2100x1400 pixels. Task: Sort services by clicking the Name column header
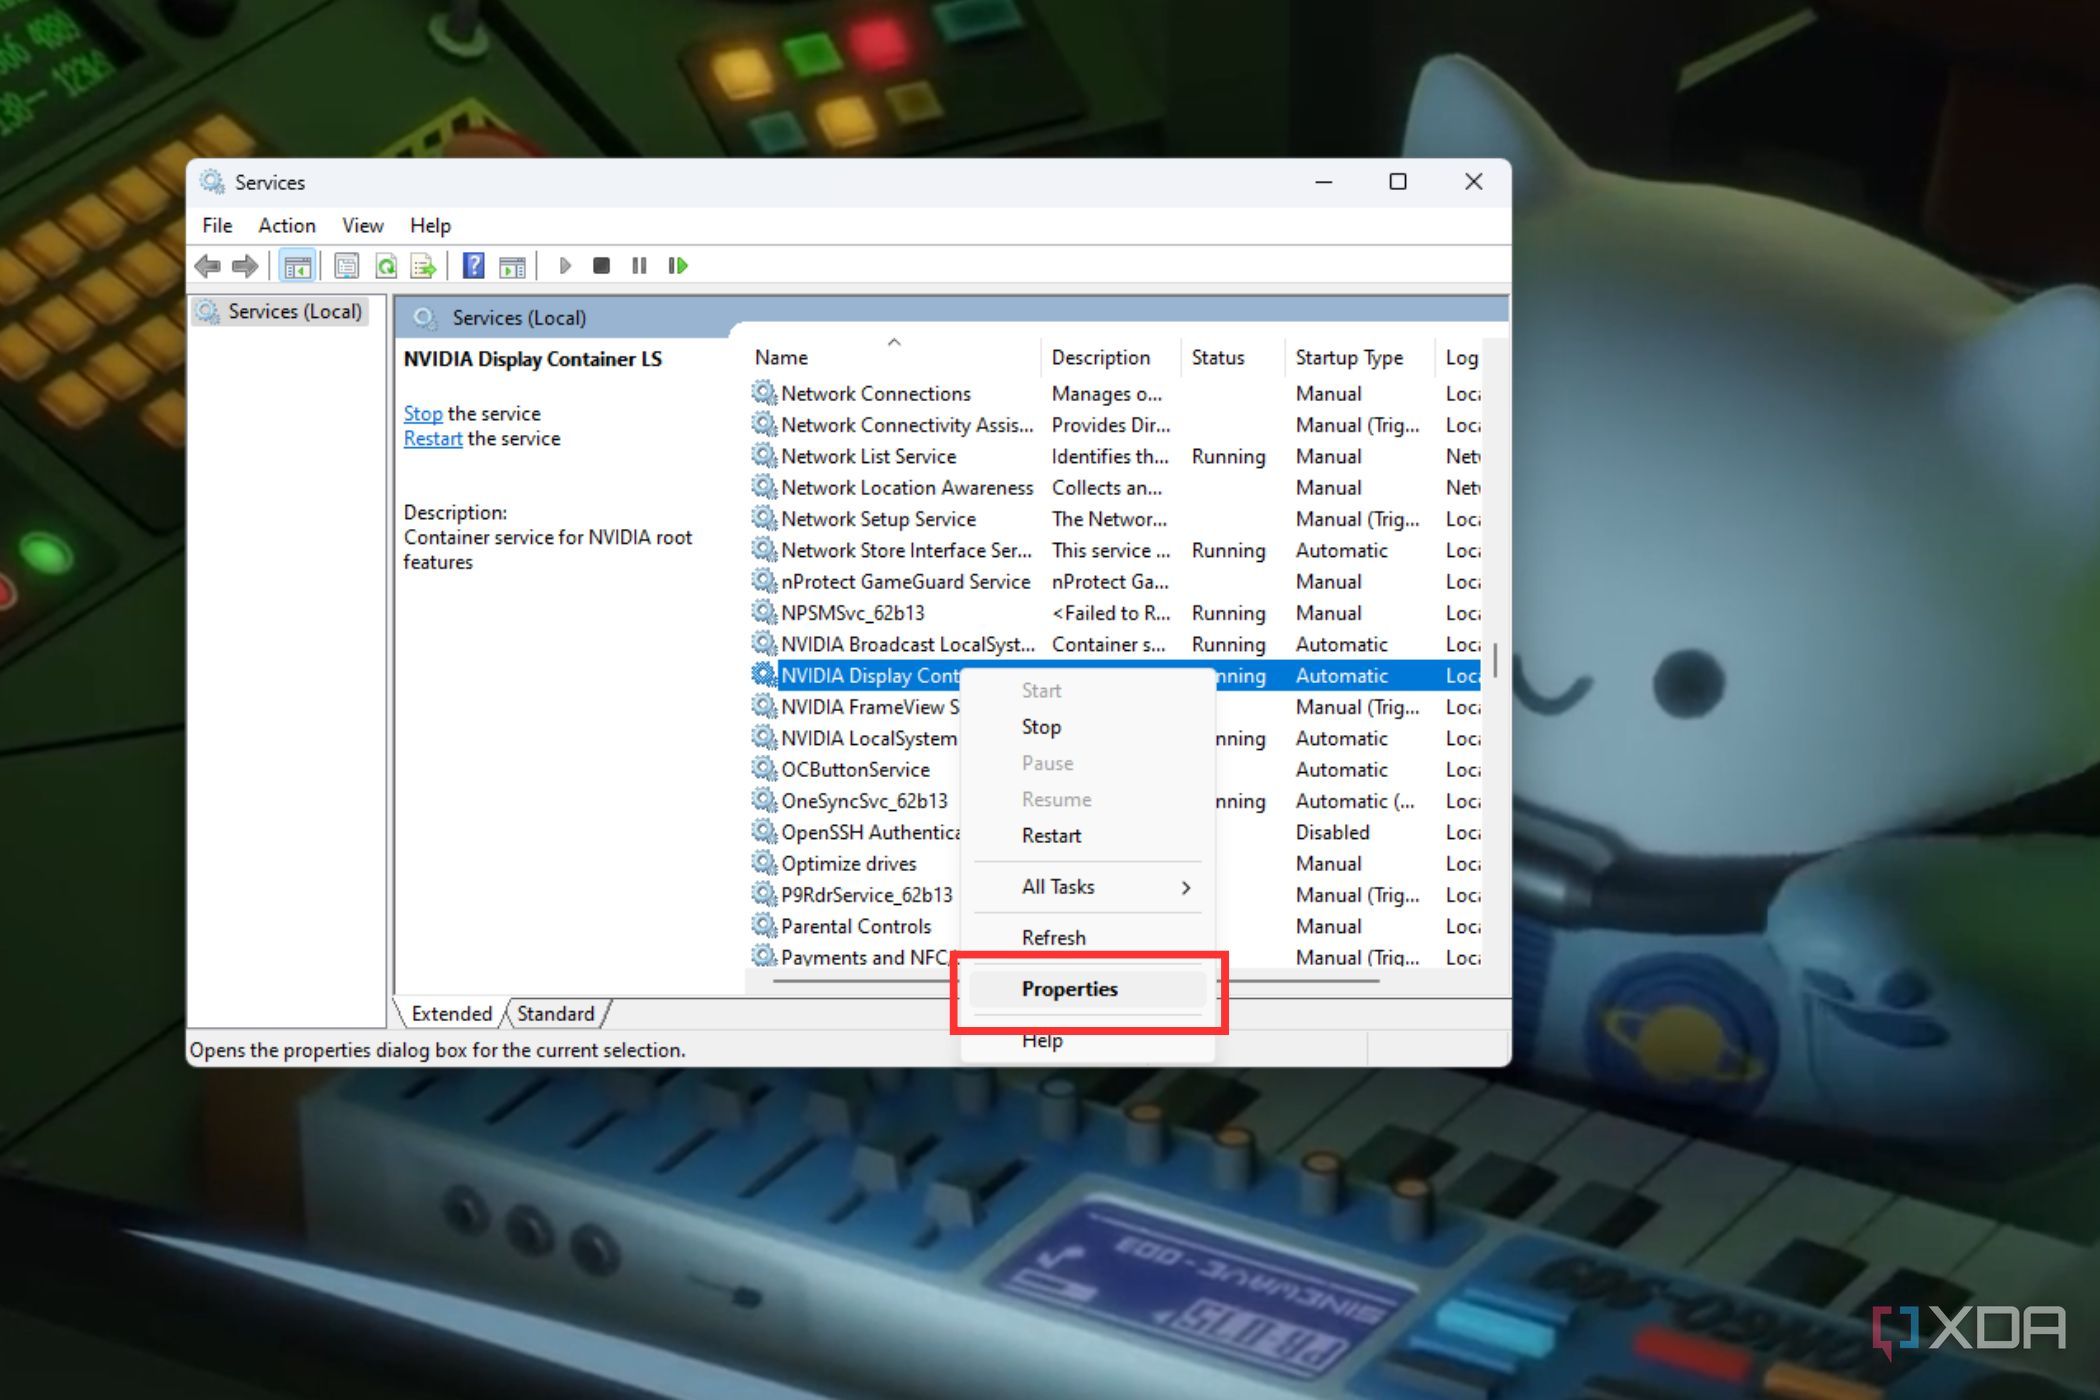(x=781, y=357)
